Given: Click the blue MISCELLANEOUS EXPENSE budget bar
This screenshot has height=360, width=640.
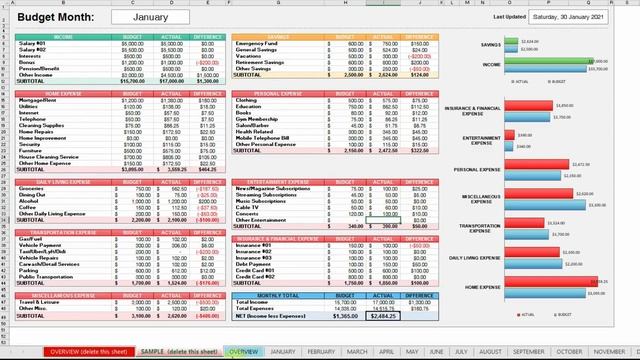Looking at the screenshot, I should 545,205.
